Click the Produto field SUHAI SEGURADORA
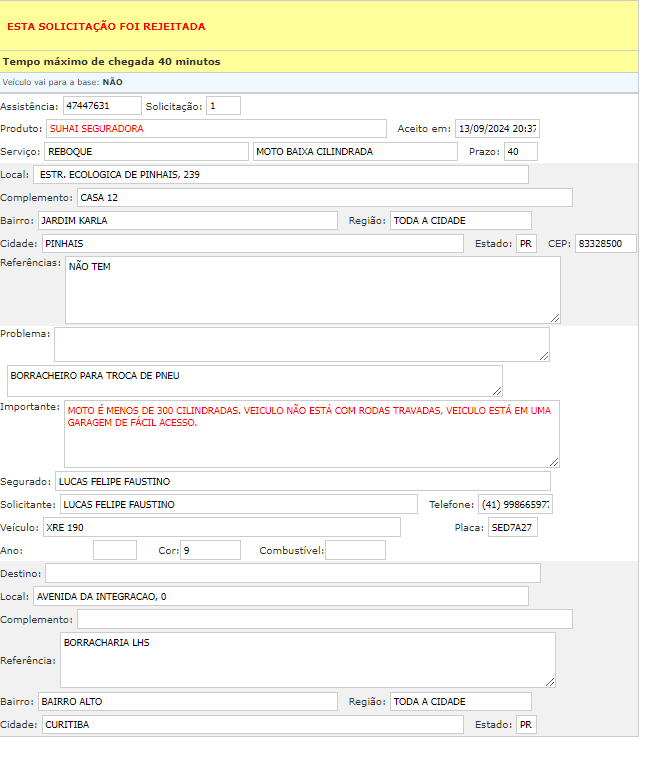This screenshot has height=761, width=650. (217, 129)
